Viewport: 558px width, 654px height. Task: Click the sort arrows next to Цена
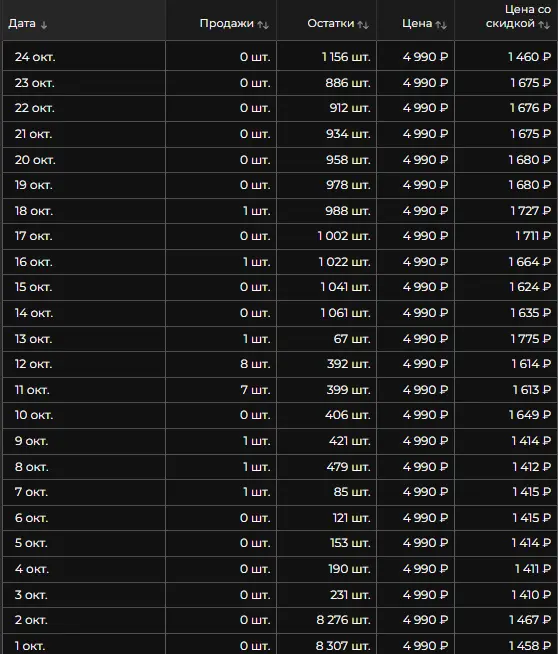(x=441, y=25)
